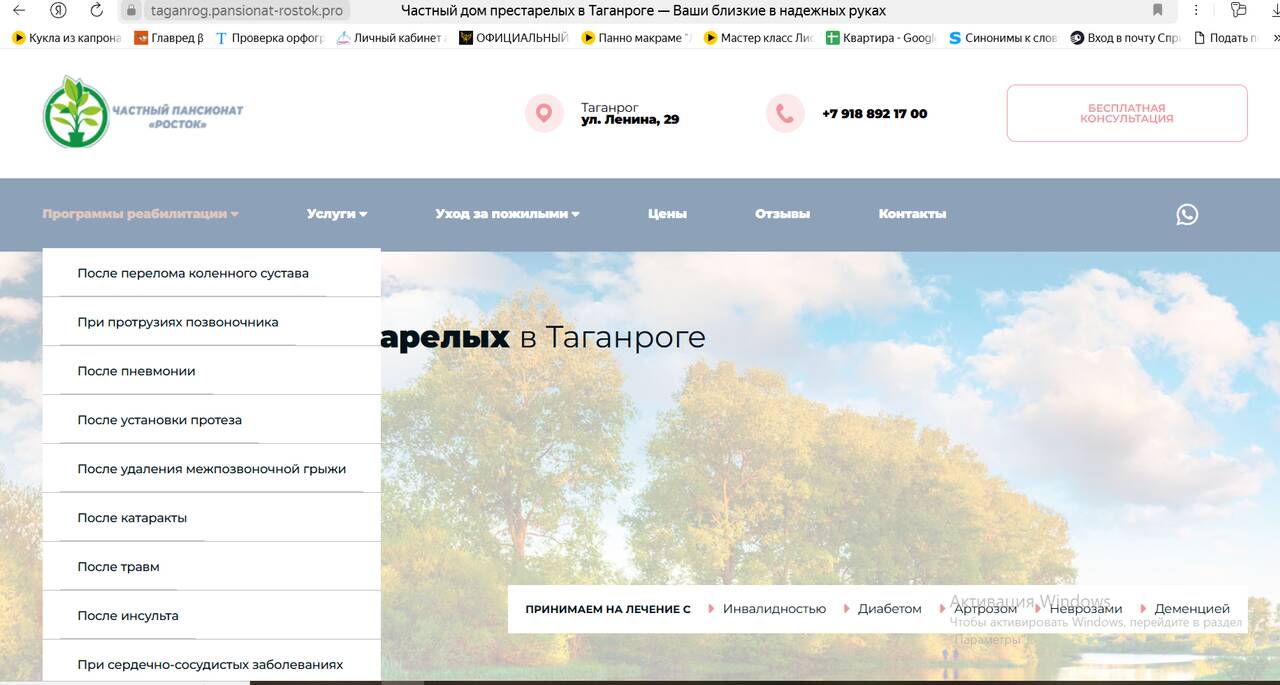
Task: Click the address bar showing taganrog.pansionat-rostok.pro
Action: pyautogui.click(x=246, y=11)
